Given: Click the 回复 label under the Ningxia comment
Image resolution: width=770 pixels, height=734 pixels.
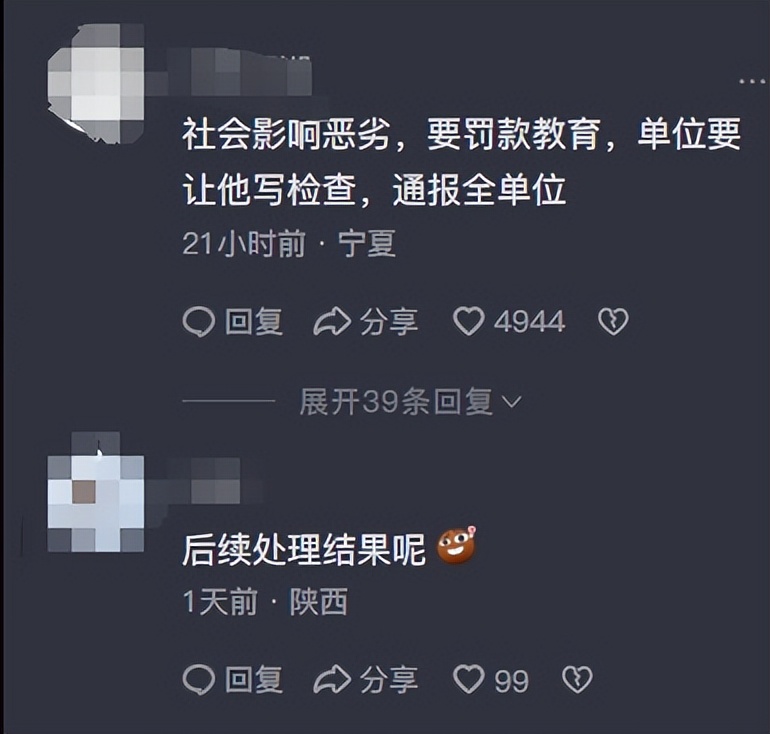Looking at the screenshot, I should 254,322.
